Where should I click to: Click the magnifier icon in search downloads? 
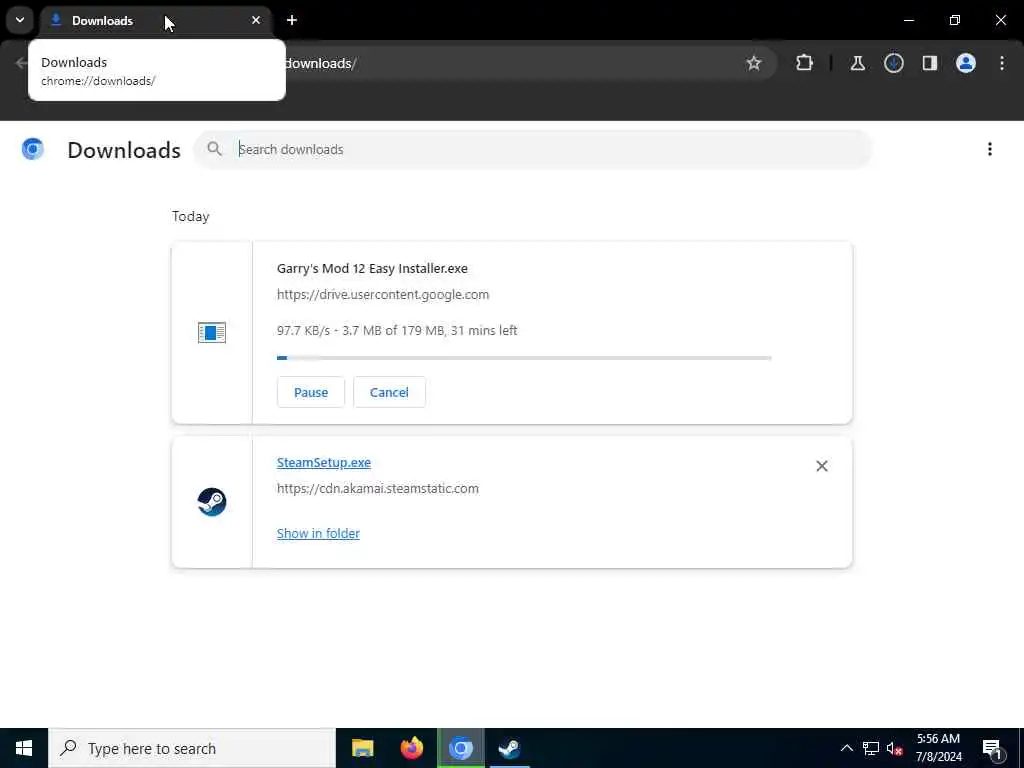point(214,149)
